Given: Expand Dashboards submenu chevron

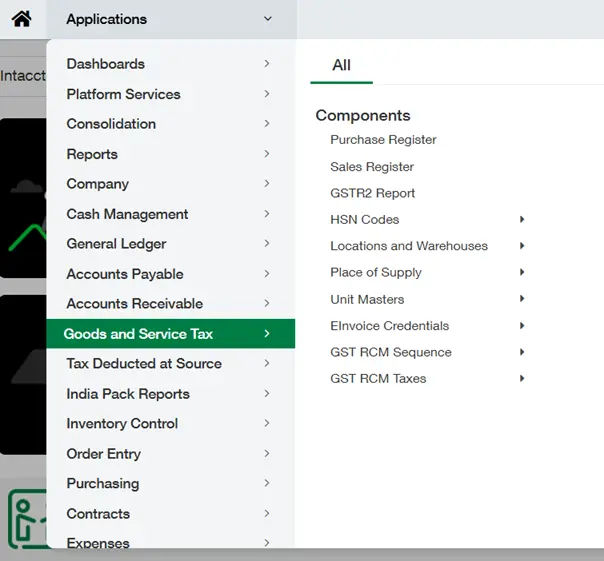Looking at the screenshot, I should pos(267,64).
